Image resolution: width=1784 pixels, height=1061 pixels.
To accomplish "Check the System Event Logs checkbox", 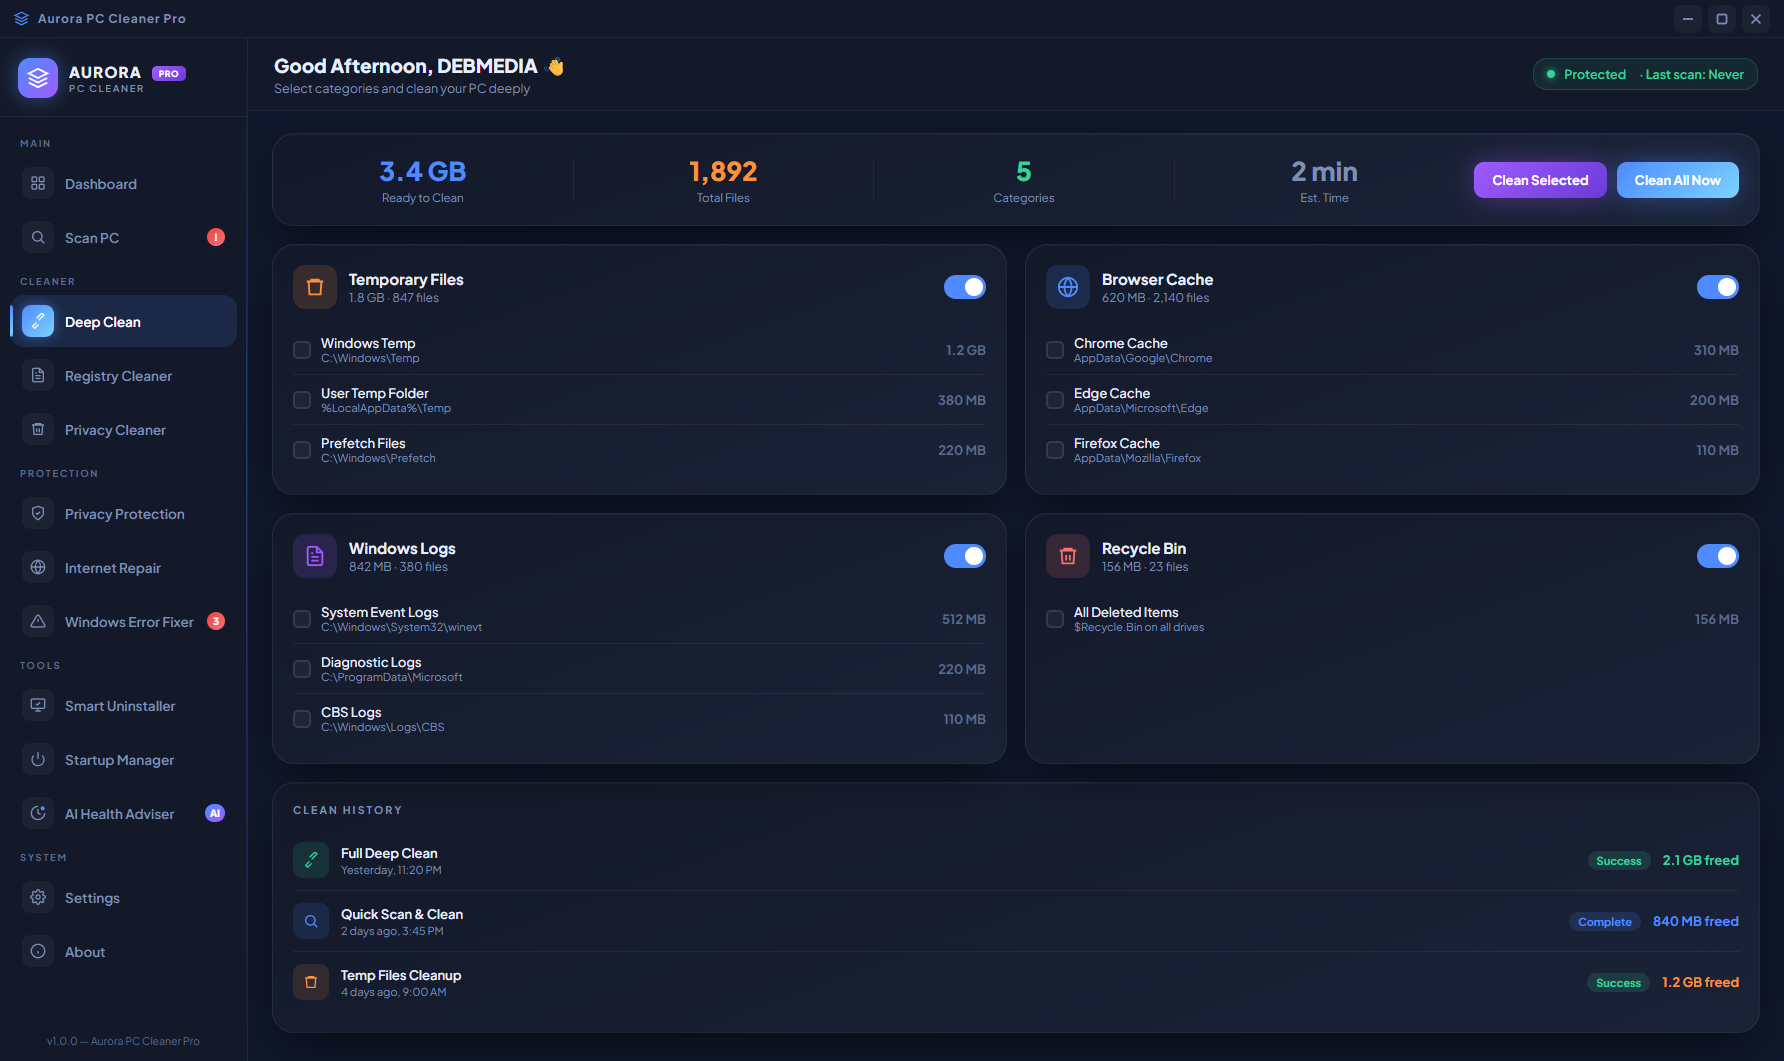I will click(x=302, y=619).
